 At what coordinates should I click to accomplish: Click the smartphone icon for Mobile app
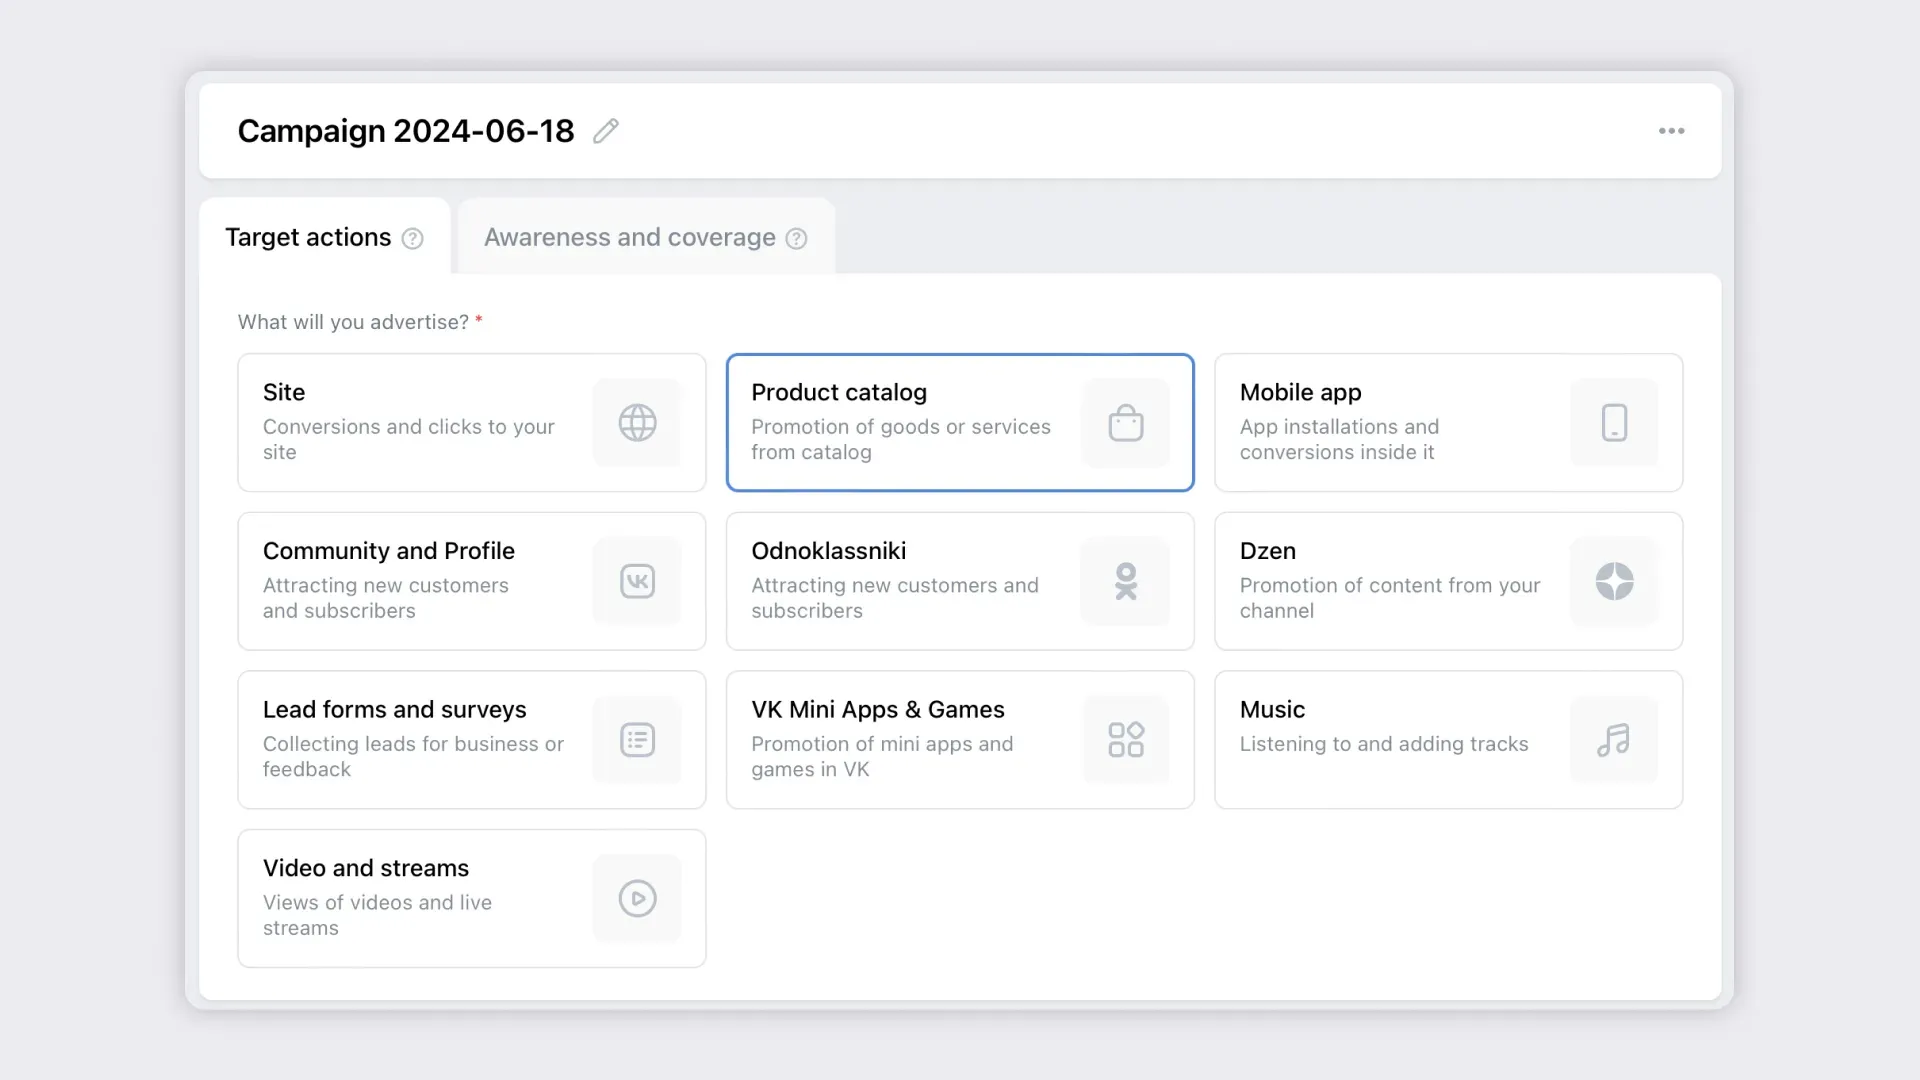tap(1614, 423)
